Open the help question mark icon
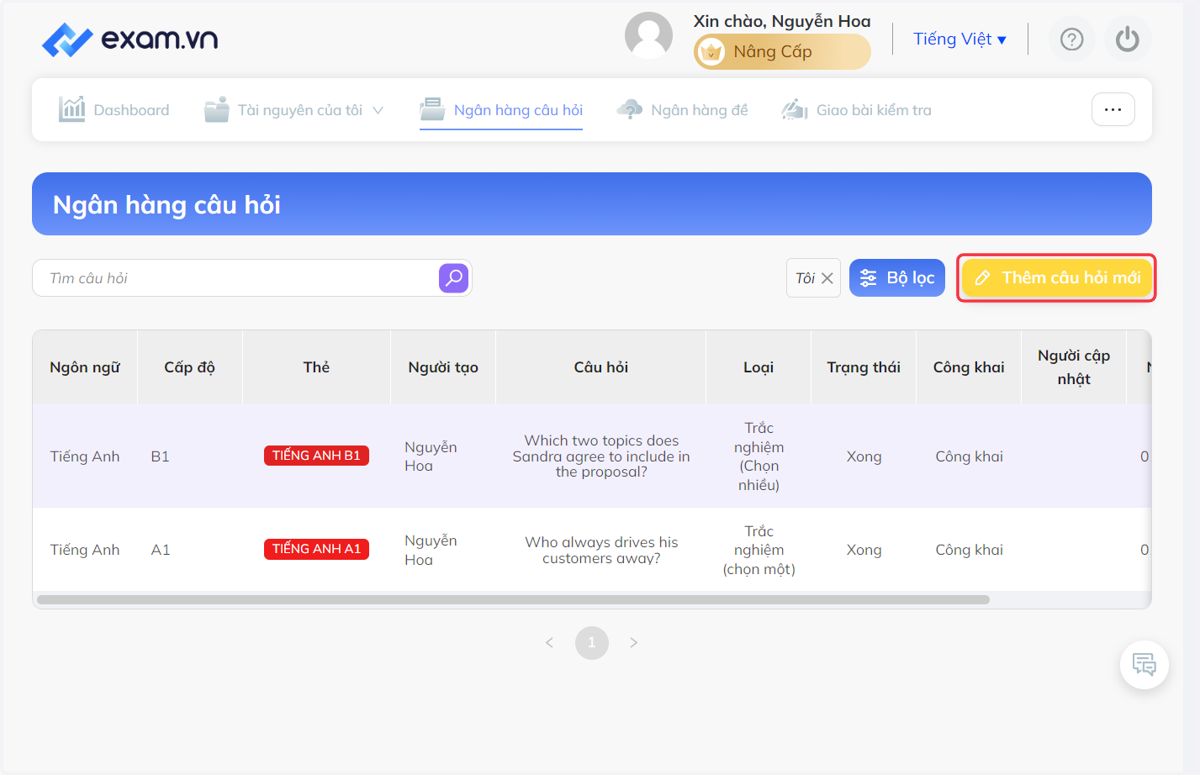This screenshot has width=1200, height=775. point(1072,39)
